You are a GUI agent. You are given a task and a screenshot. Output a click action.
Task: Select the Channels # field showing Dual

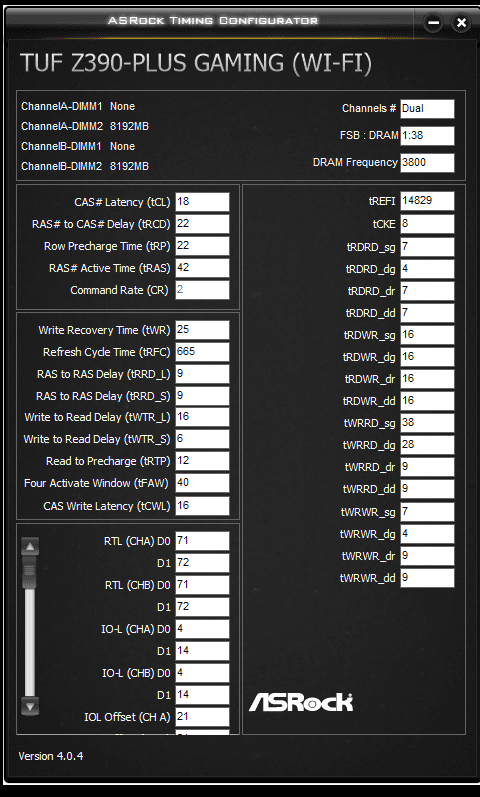pos(427,109)
